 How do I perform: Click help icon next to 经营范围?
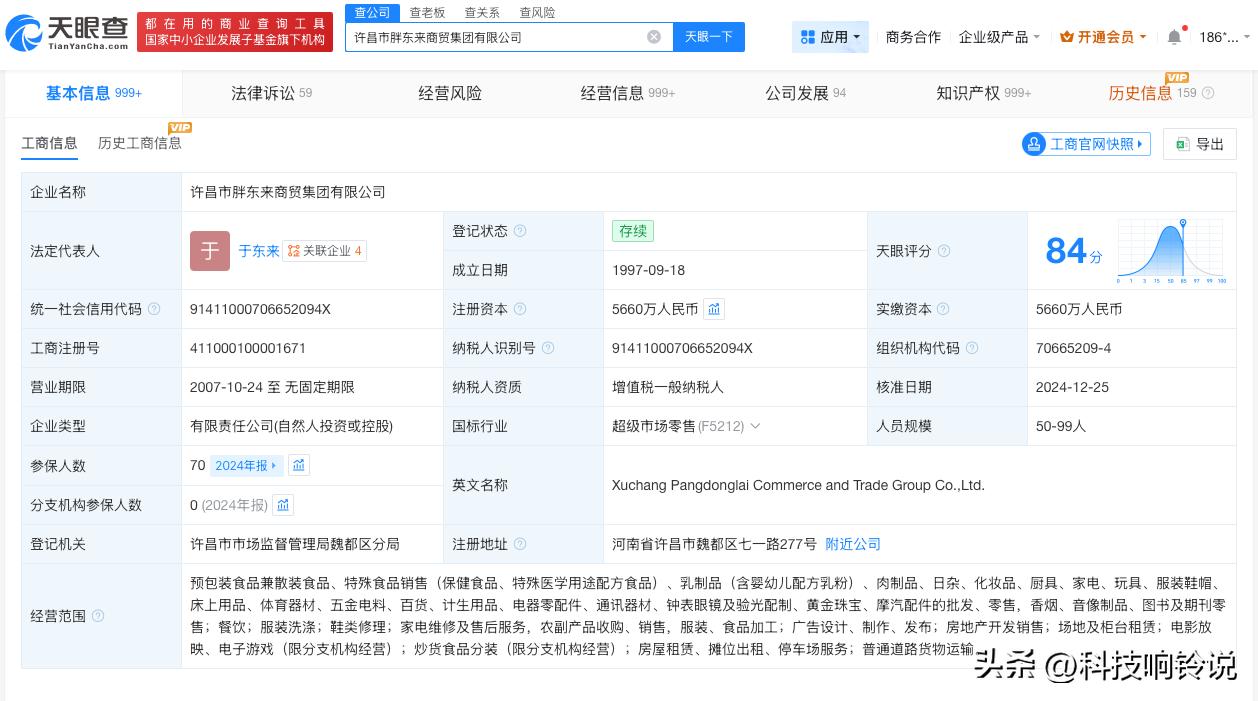click(98, 616)
